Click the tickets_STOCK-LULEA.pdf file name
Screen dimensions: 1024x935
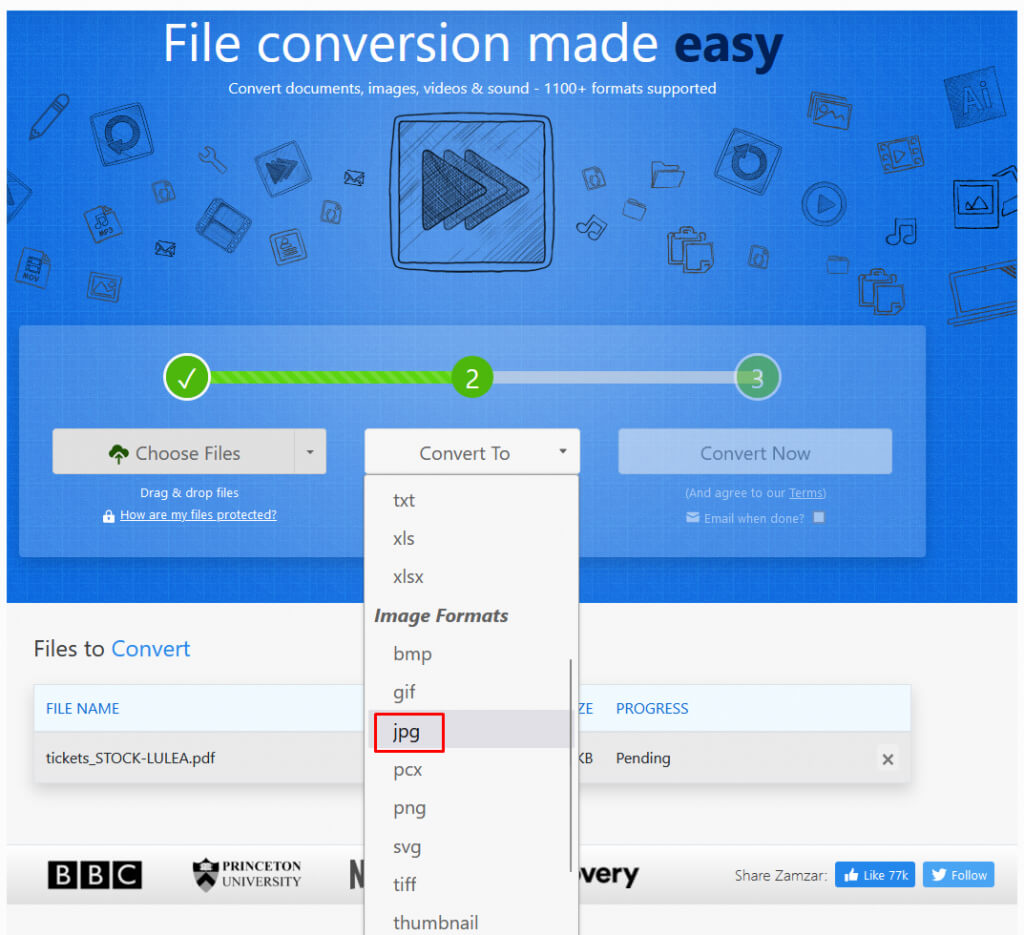click(130, 758)
